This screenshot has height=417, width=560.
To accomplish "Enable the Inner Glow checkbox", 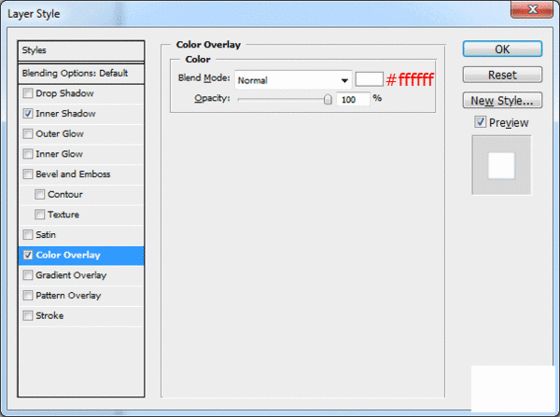I will [28, 154].
